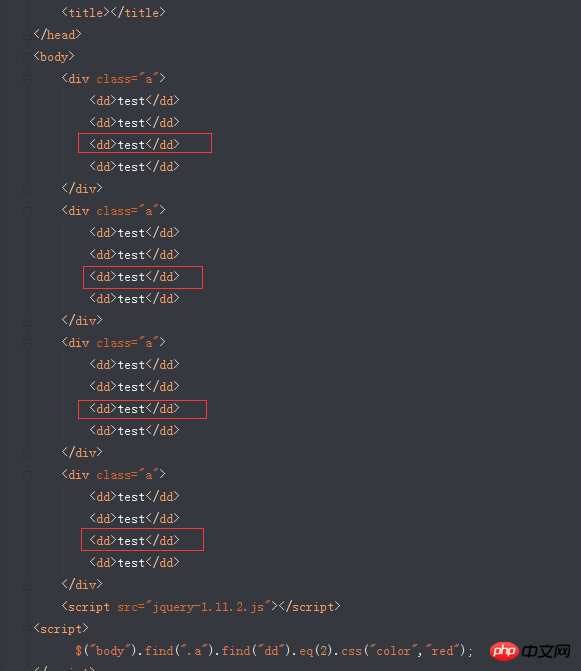Click the </head> closing fold marker
The height and width of the screenshot is (671, 581).
[x=27, y=35]
